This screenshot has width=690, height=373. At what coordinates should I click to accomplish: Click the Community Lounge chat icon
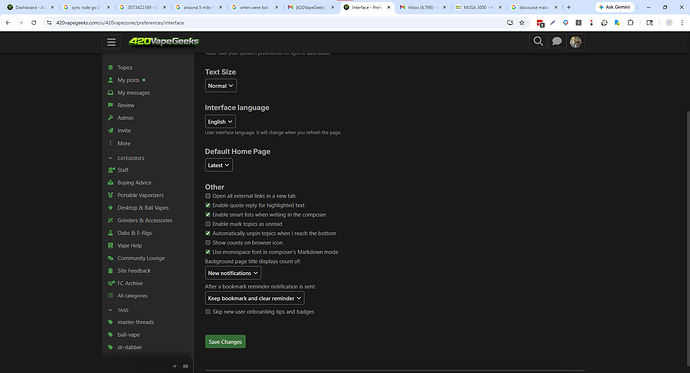110,258
